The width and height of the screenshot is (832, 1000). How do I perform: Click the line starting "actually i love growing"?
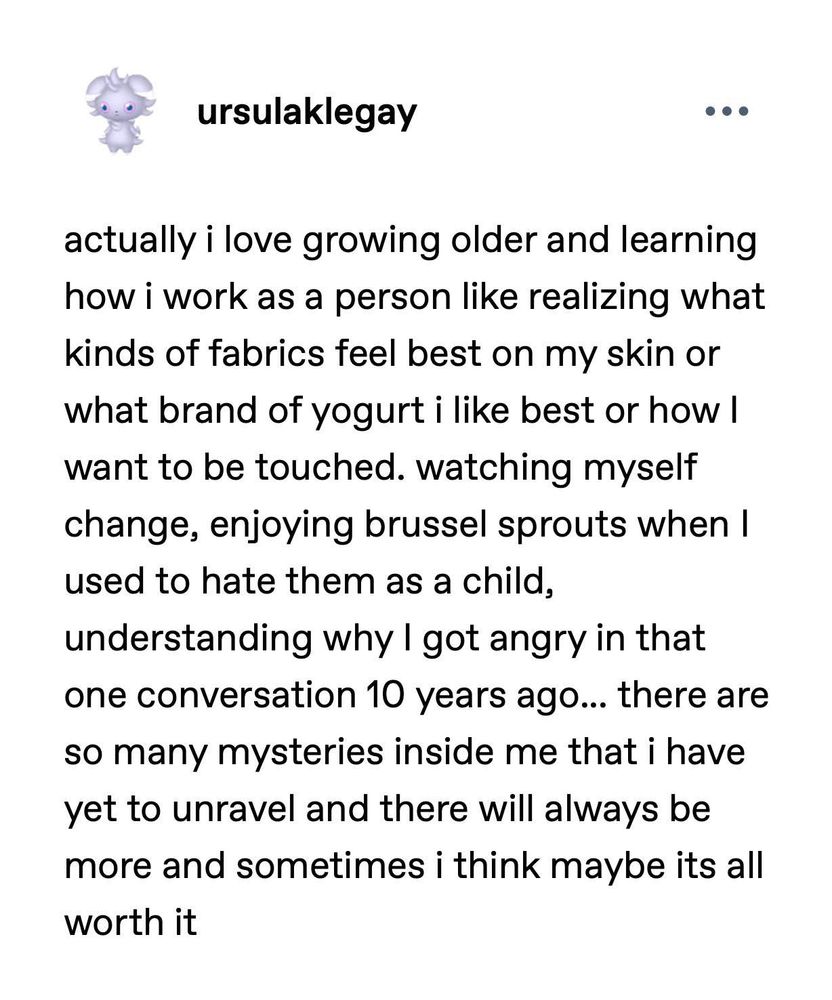tap(410, 242)
